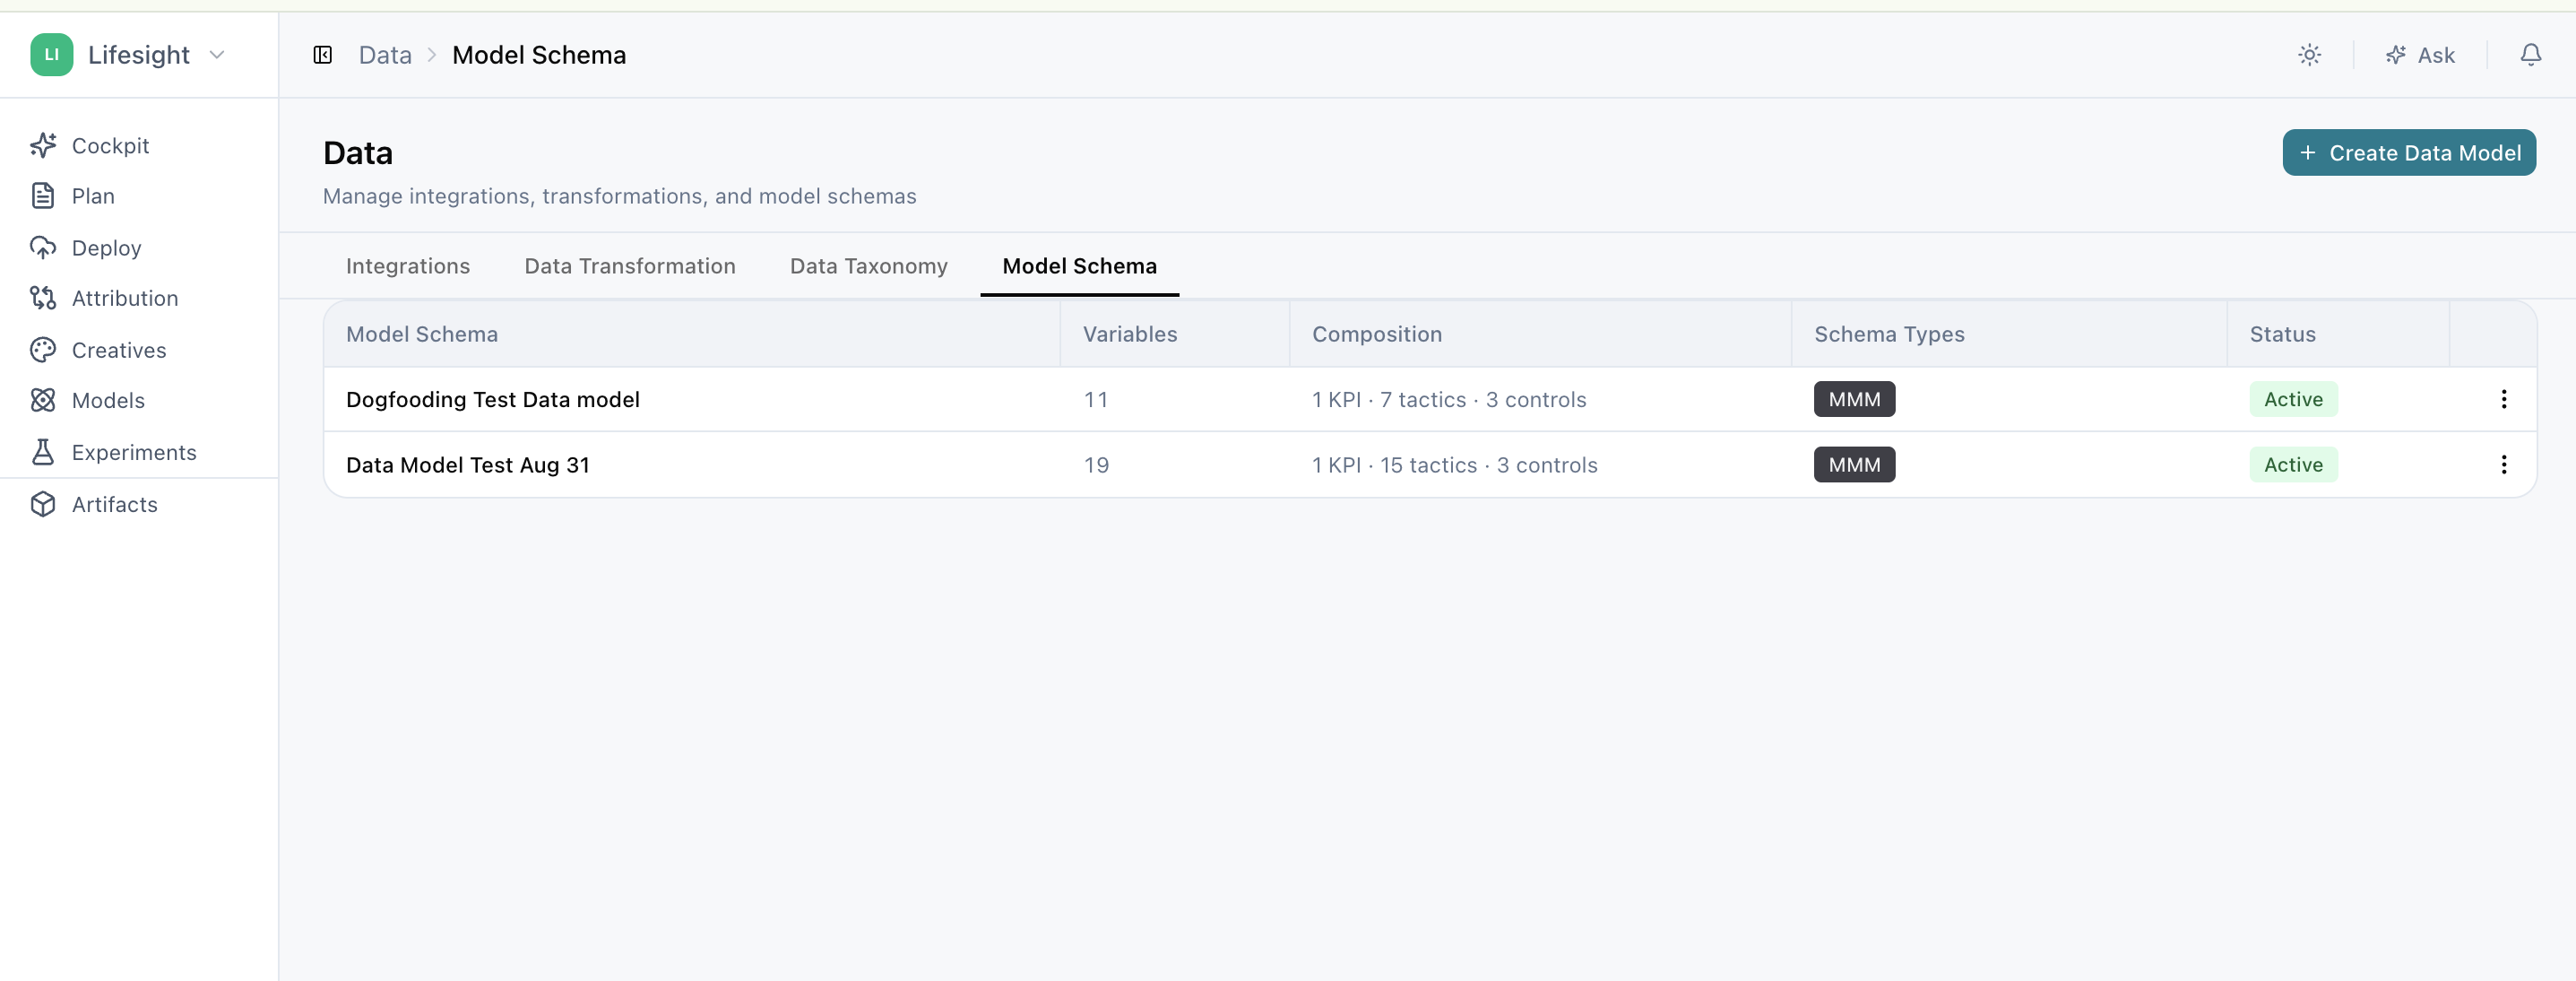Open the Cockpit sparkle icon
Screen dimensions: 2576x981
(x=43, y=145)
